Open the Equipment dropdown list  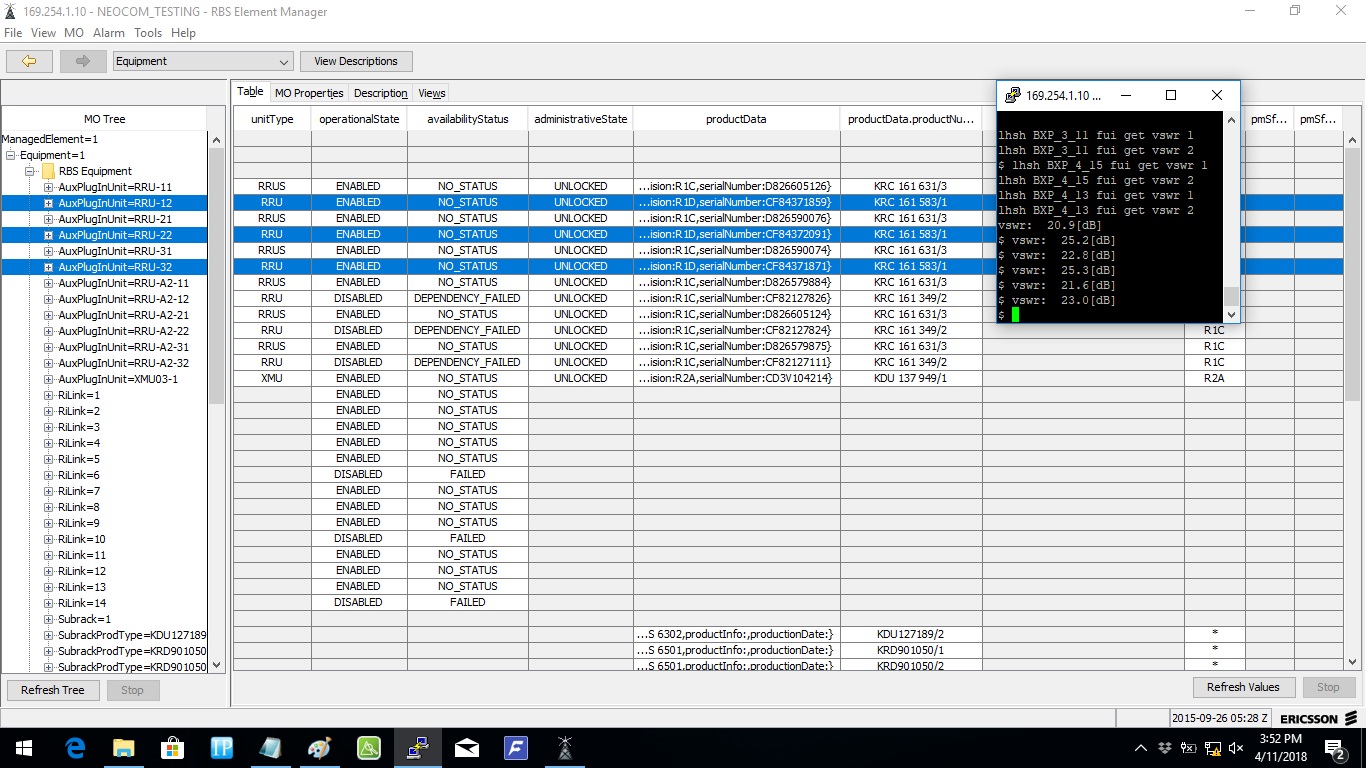click(204, 61)
